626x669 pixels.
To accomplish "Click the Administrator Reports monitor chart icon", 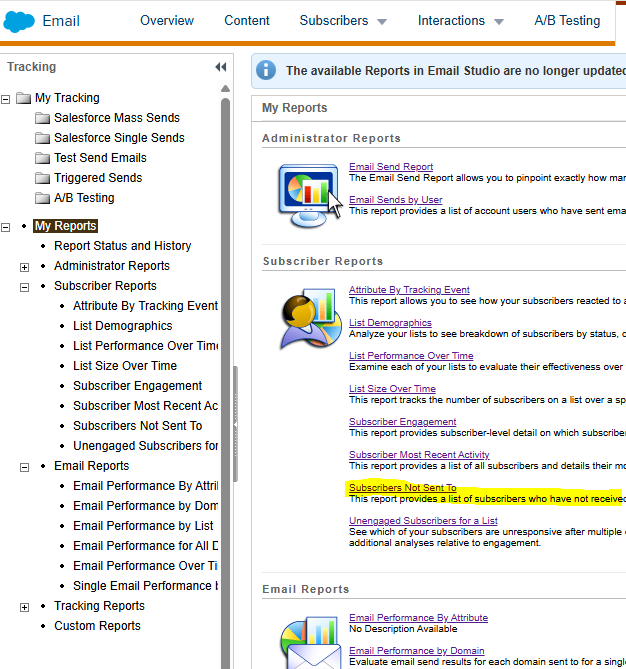I will point(310,195).
